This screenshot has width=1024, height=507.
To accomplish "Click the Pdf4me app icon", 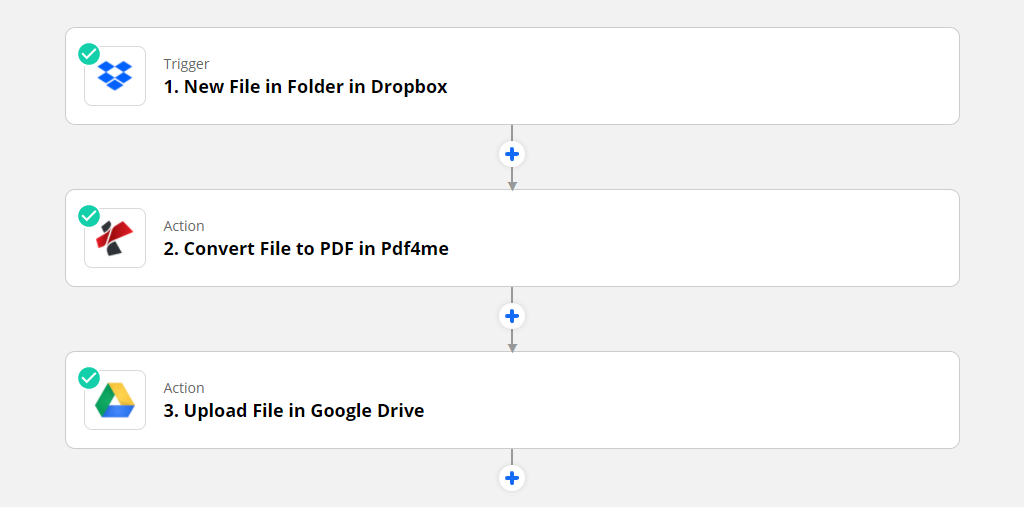I will click(x=115, y=238).
